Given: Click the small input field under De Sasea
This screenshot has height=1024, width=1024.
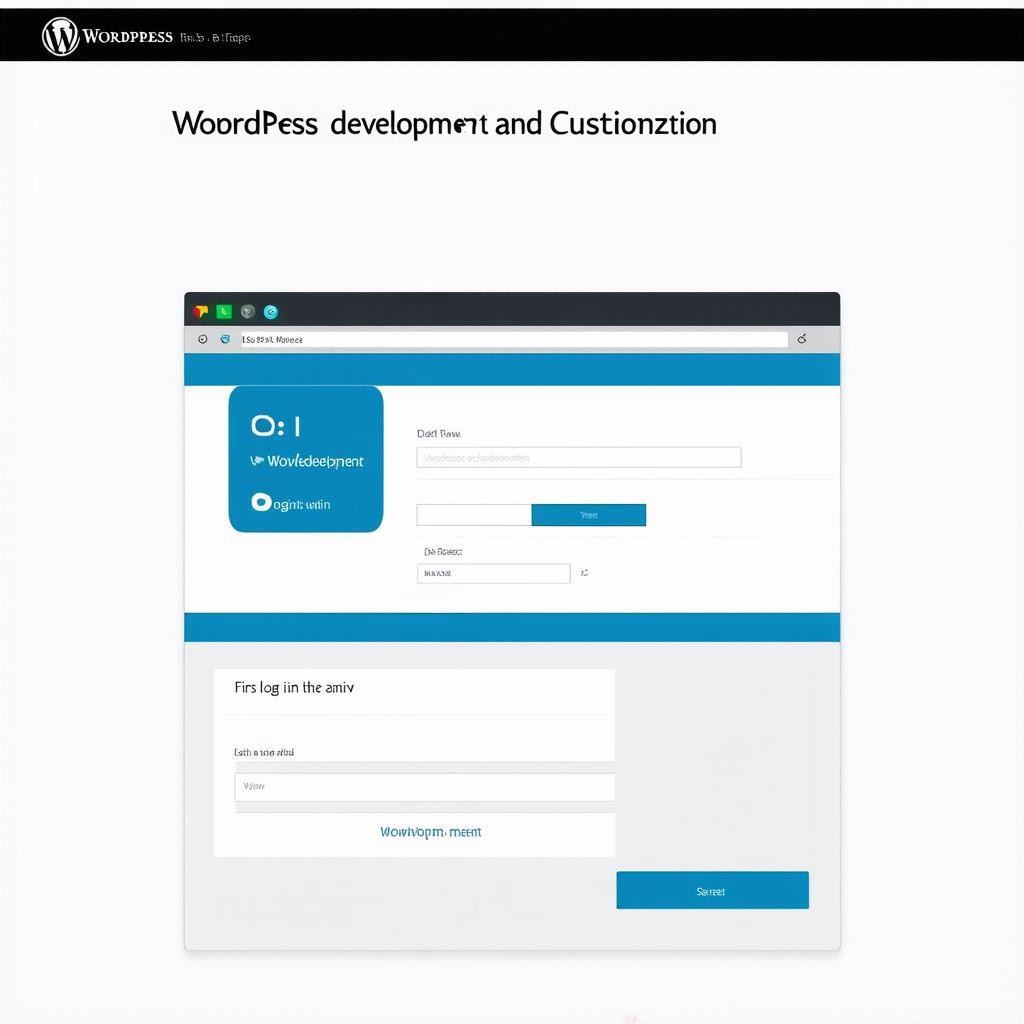Looking at the screenshot, I should tap(493, 574).
